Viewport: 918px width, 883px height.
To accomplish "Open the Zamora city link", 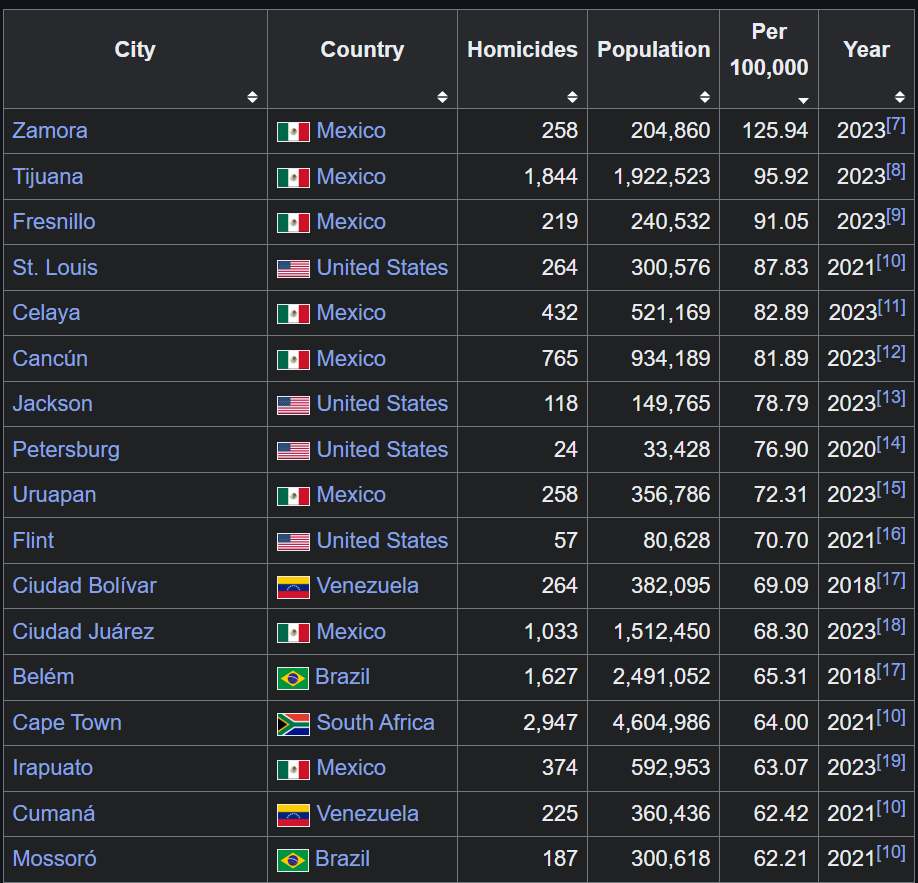I will [50, 131].
